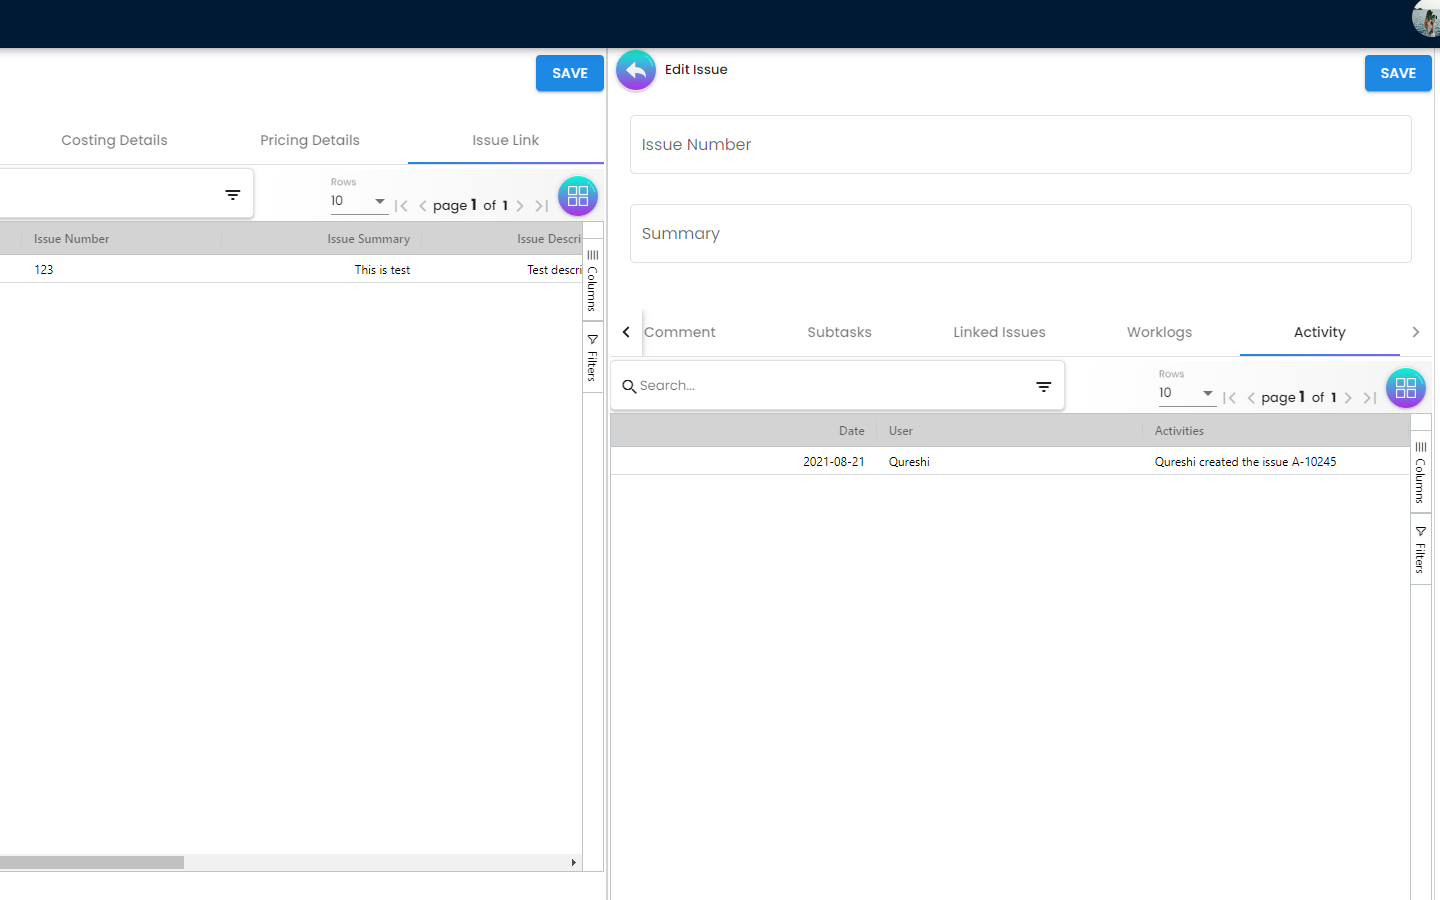The width and height of the screenshot is (1440, 900).
Task: Click the back arrow beside Edit Issue
Action: (x=636, y=71)
